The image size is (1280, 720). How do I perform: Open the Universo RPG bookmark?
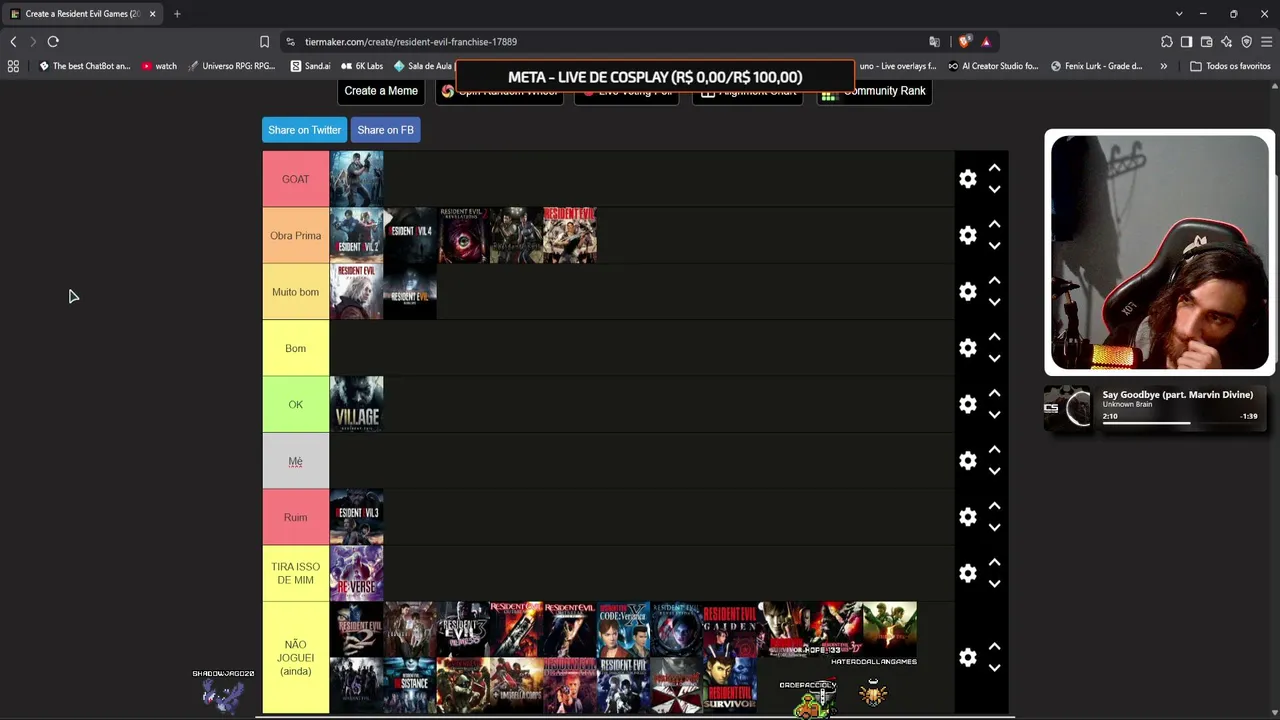pos(231,66)
